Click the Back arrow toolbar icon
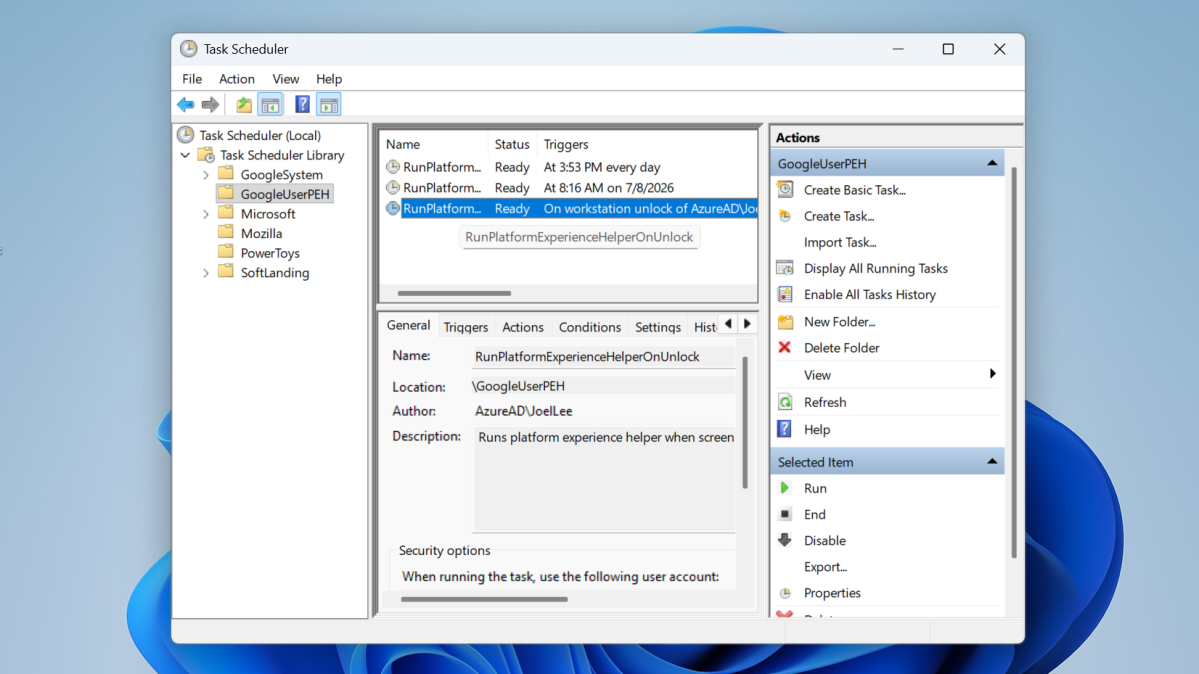 185,105
